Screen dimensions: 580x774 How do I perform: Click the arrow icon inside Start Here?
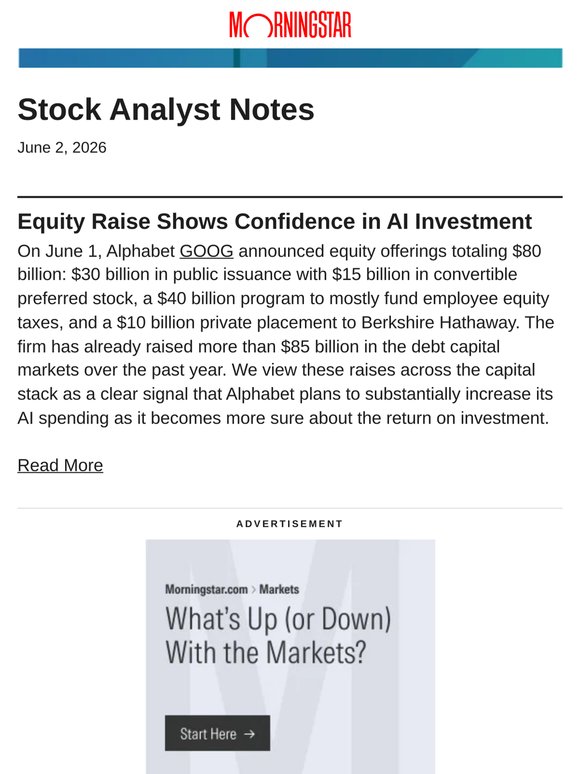[x=250, y=734]
